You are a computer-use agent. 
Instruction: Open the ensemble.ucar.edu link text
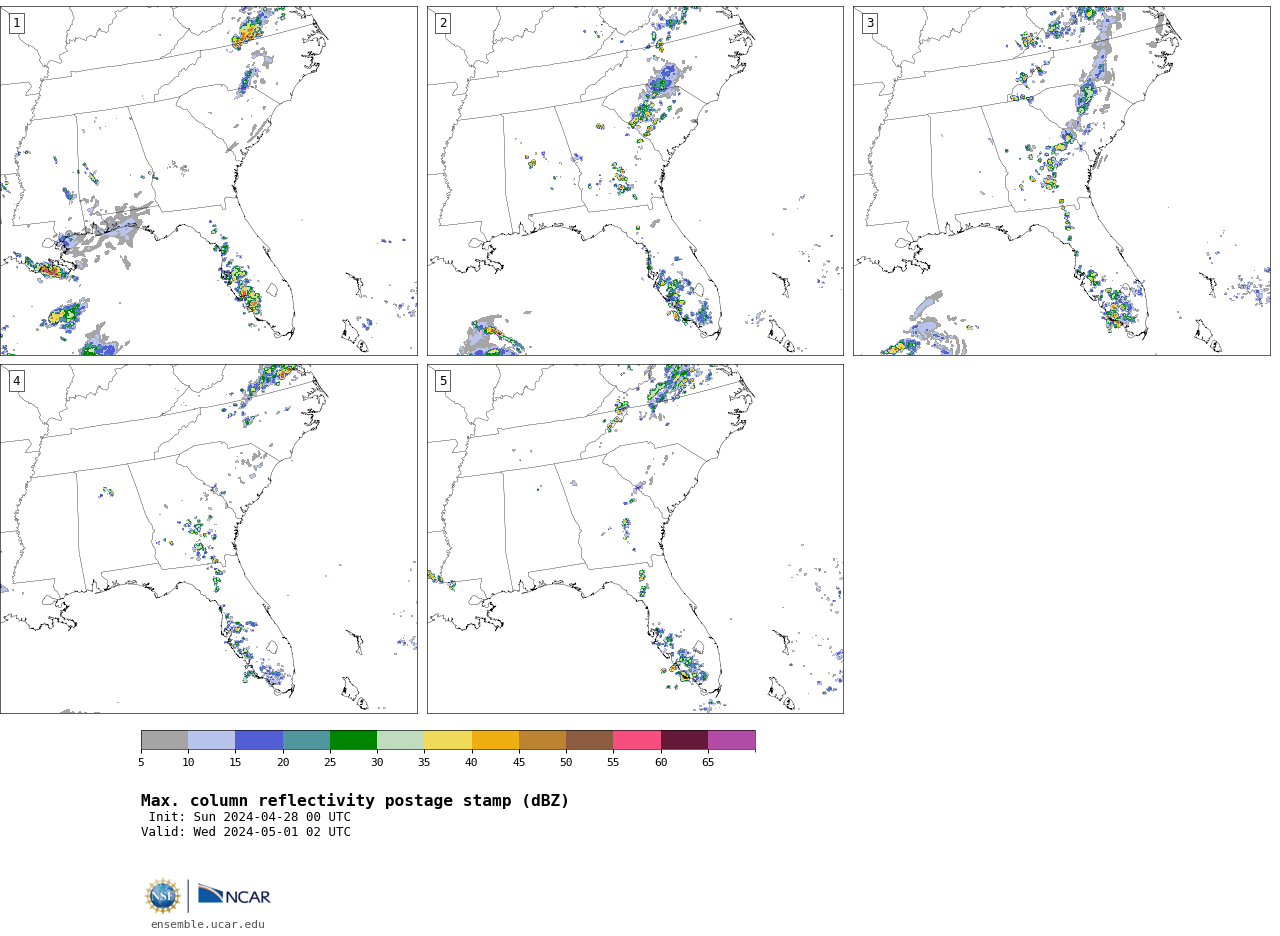click(x=208, y=925)
